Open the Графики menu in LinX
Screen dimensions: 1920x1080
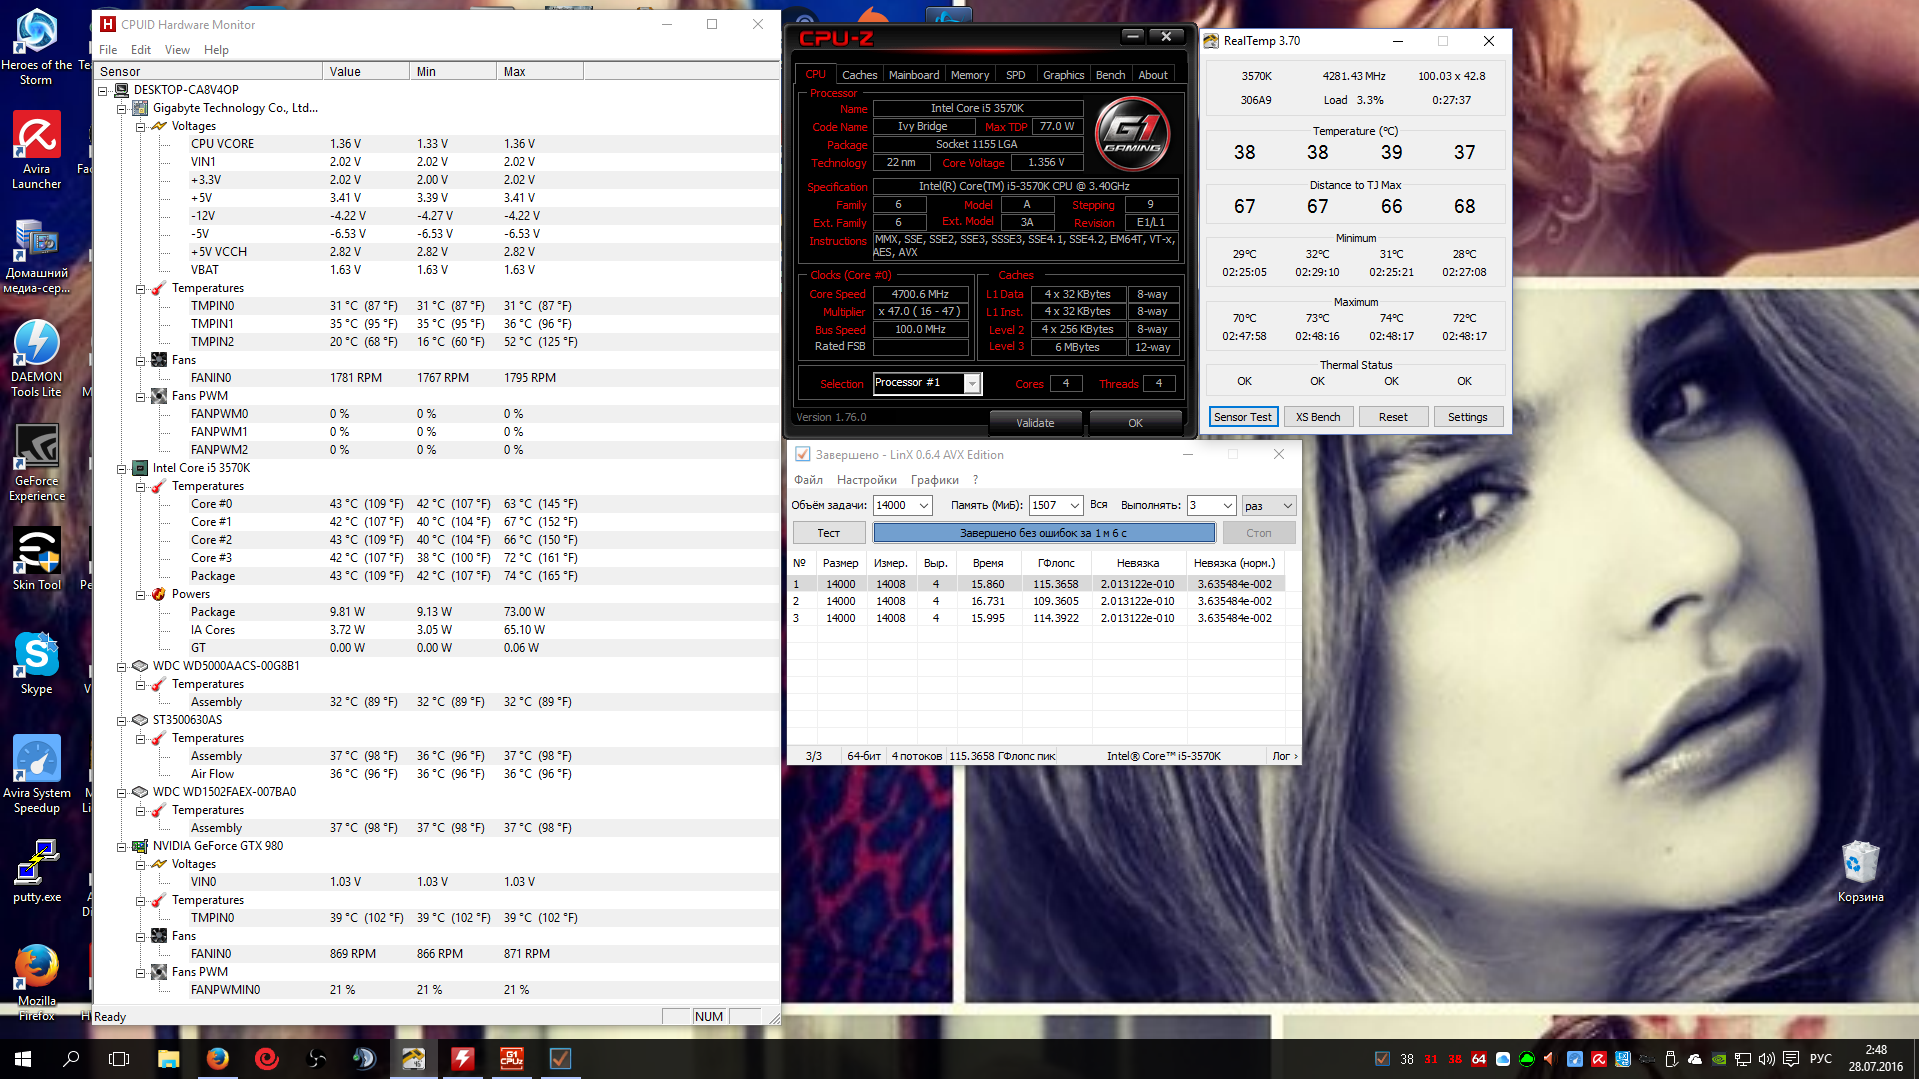[934, 480]
